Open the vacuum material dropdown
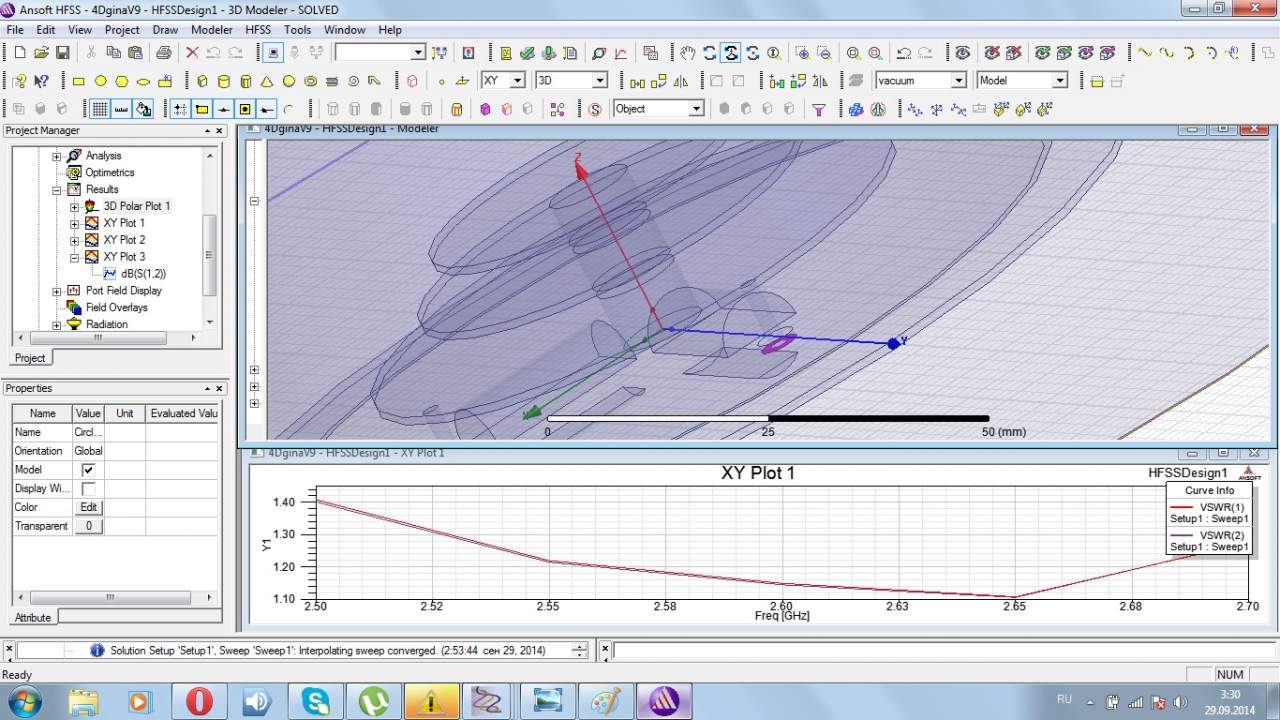This screenshot has height=720, width=1280. point(958,81)
